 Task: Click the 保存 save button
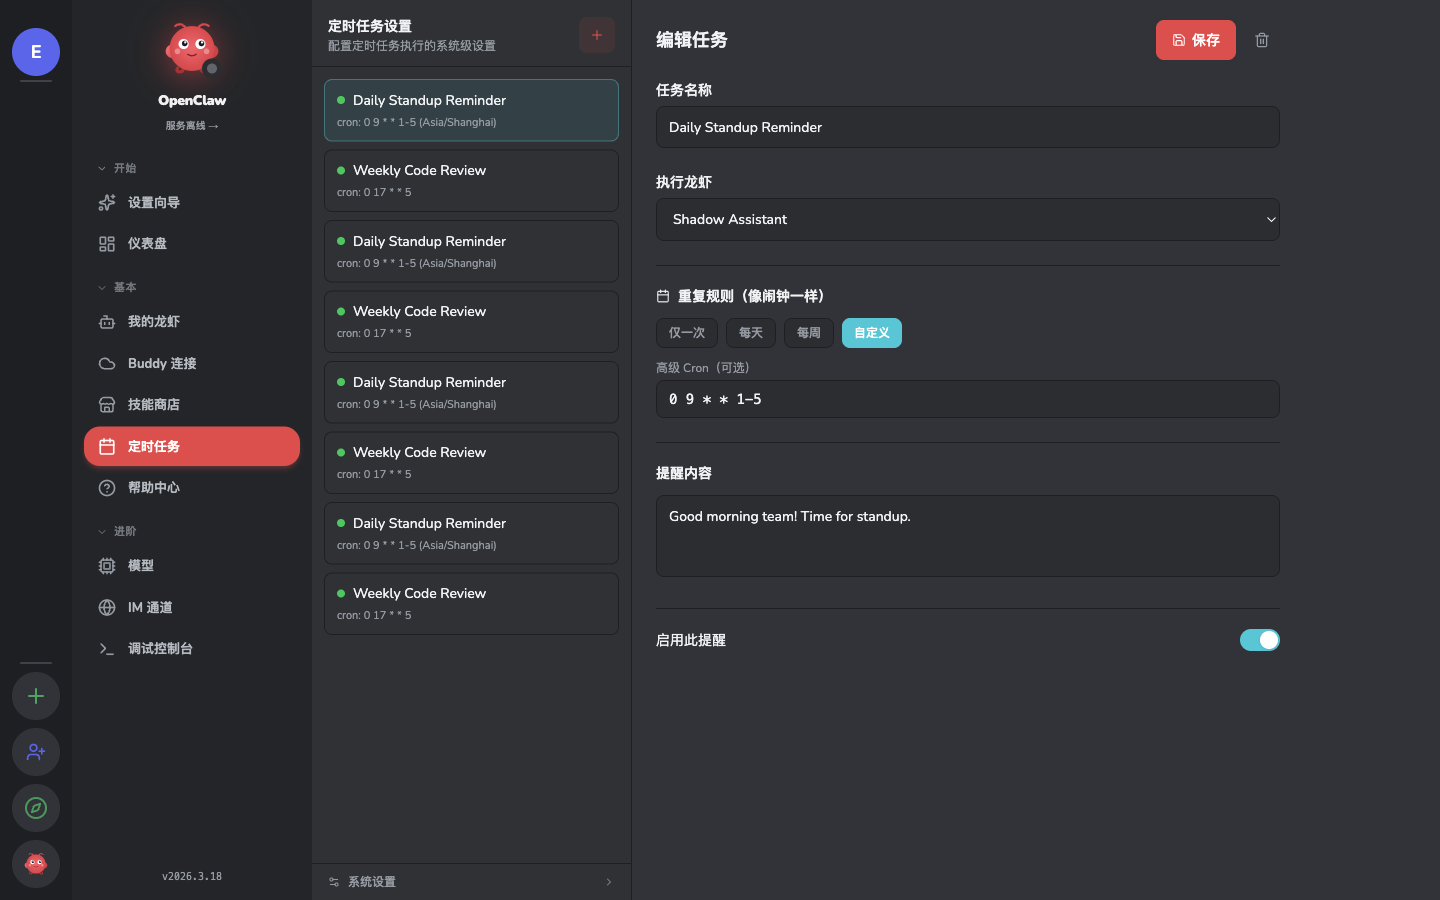click(1195, 40)
